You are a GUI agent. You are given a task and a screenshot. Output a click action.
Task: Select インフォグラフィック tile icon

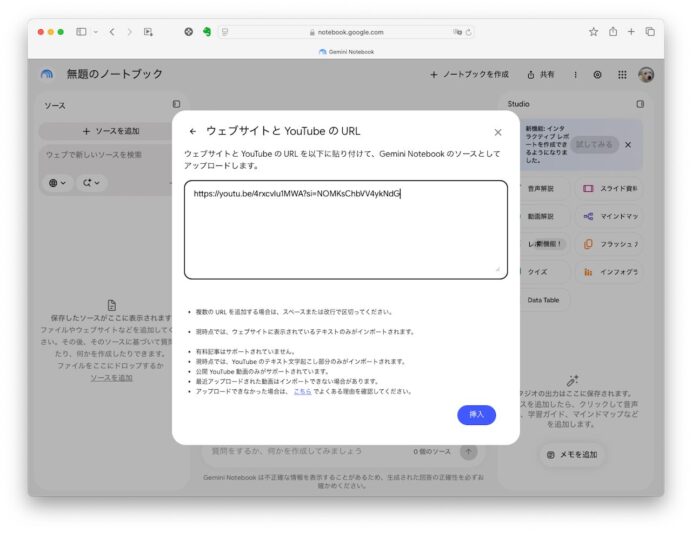588,272
